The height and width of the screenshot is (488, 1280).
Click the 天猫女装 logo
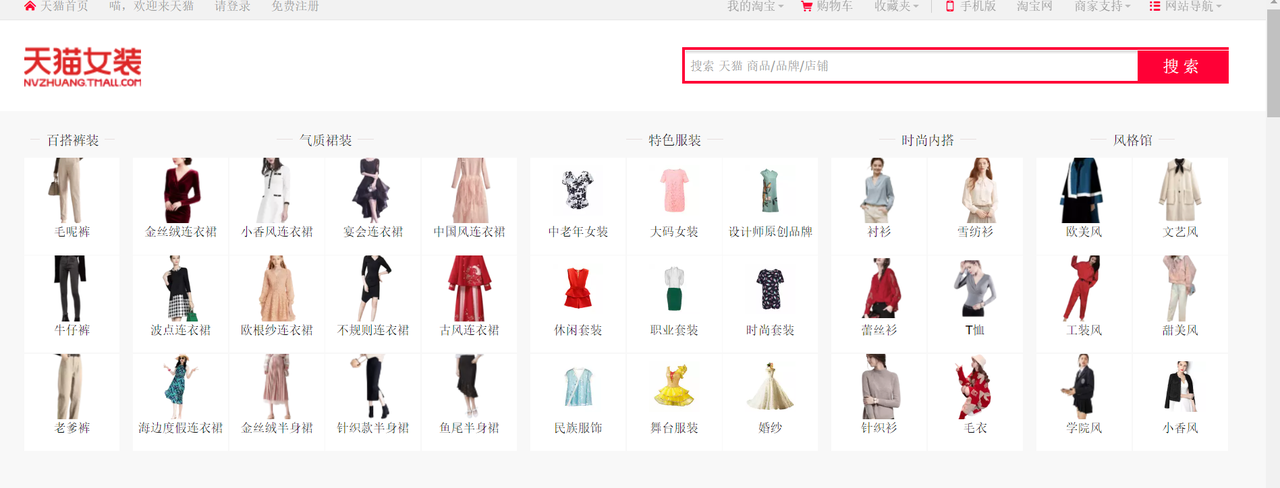click(x=82, y=67)
